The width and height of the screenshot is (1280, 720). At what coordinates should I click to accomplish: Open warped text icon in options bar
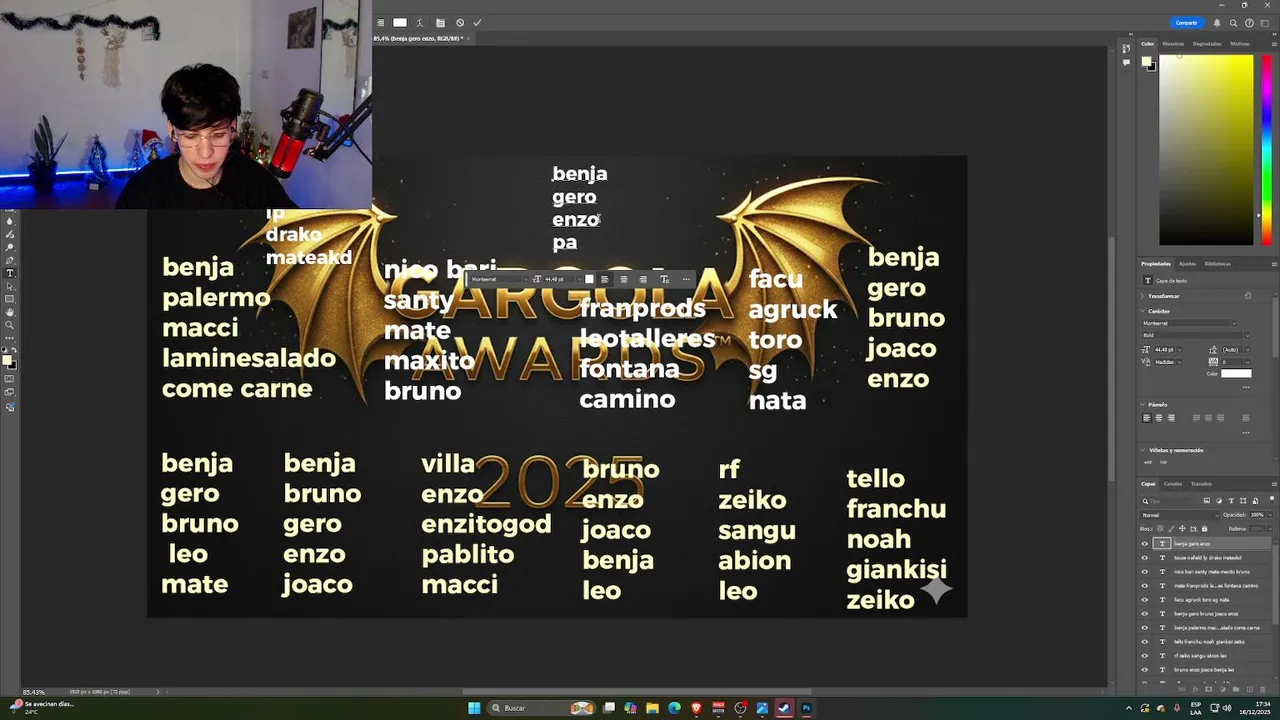click(420, 22)
